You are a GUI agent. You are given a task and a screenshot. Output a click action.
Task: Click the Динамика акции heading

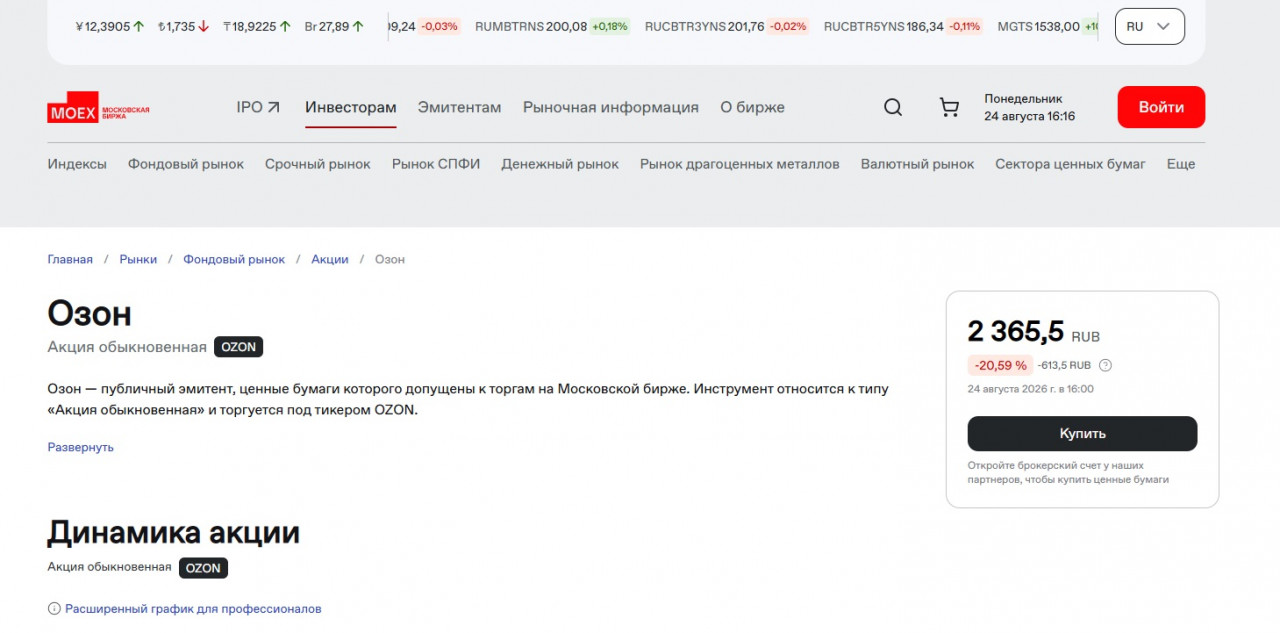click(x=173, y=532)
